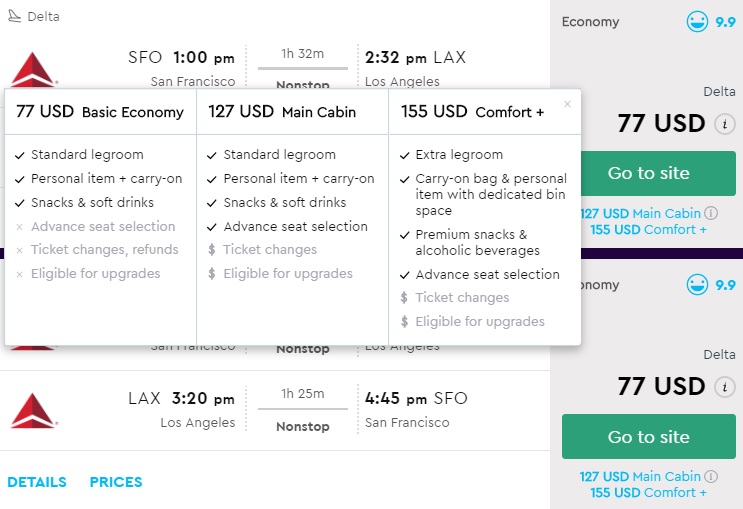Click the 77 USD Basic Economy header
743x509 pixels.
tap(100, 112)
